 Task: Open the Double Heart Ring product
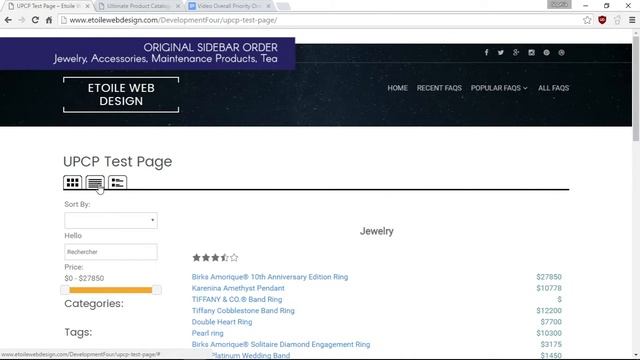click(x=222, y=322)
